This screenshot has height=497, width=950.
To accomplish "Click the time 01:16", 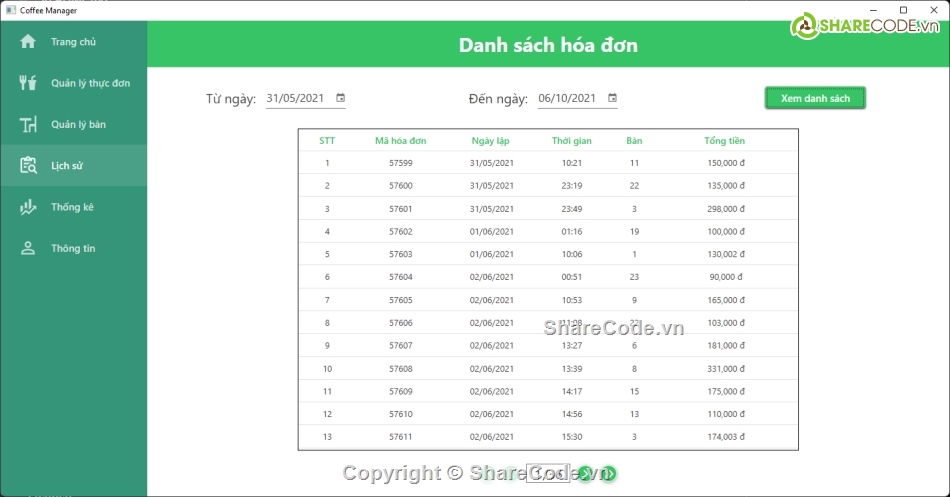I will click(x=571, y=232).
